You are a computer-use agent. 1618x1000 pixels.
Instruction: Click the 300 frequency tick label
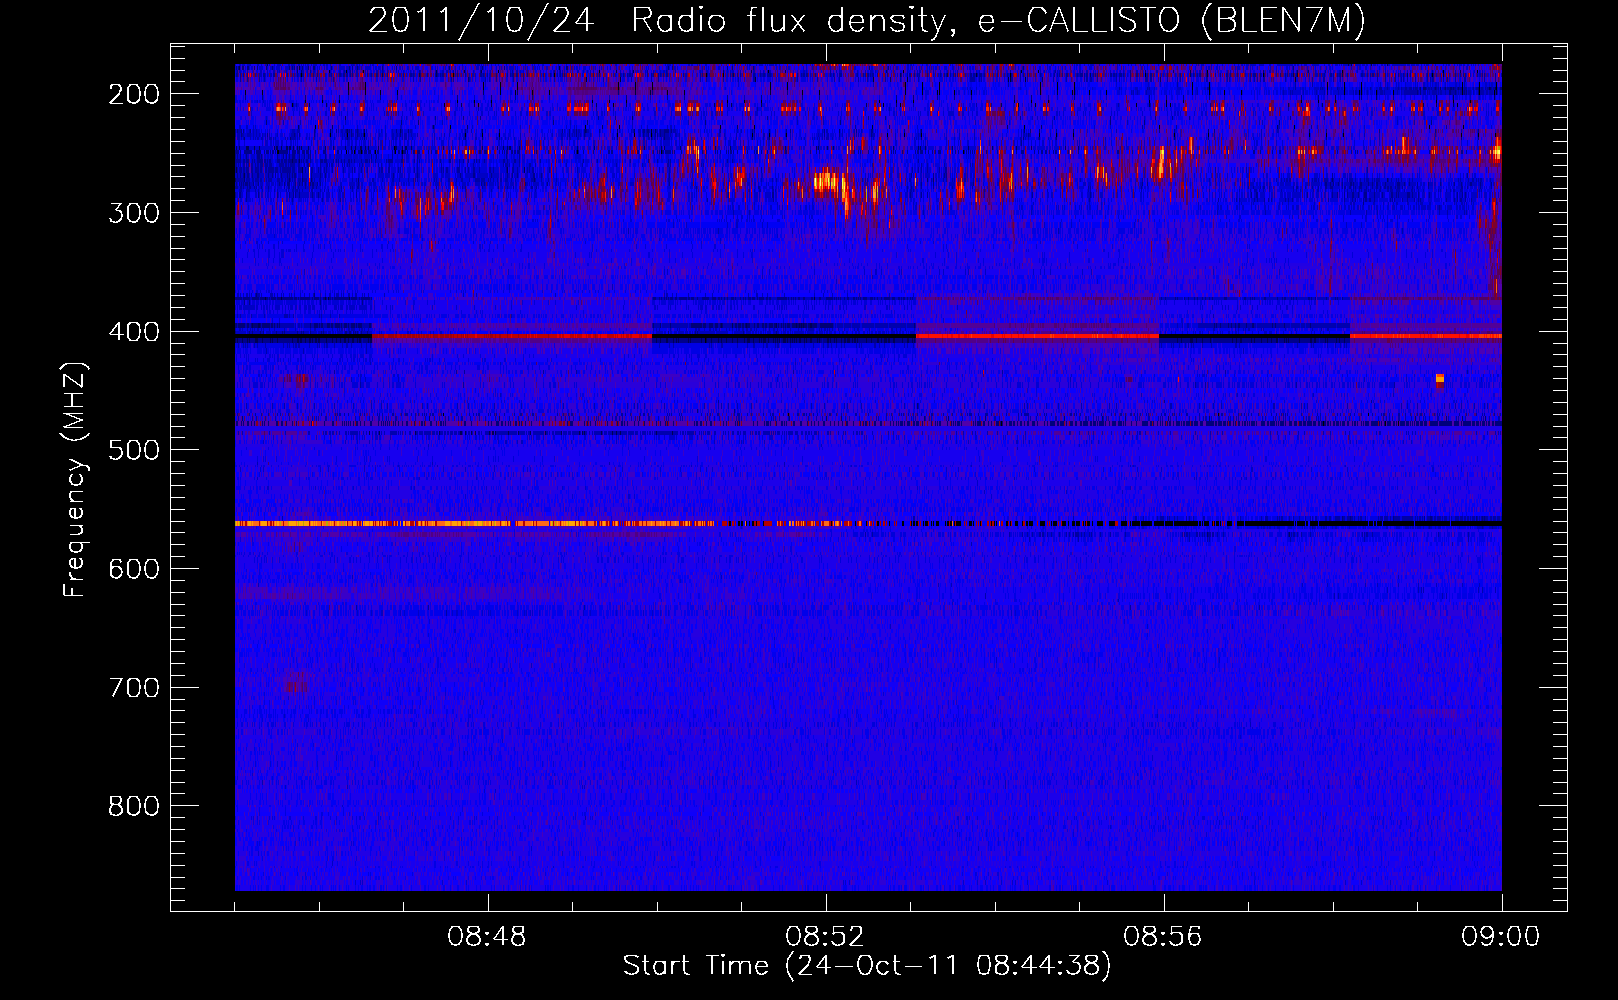[x=134, y=213]
